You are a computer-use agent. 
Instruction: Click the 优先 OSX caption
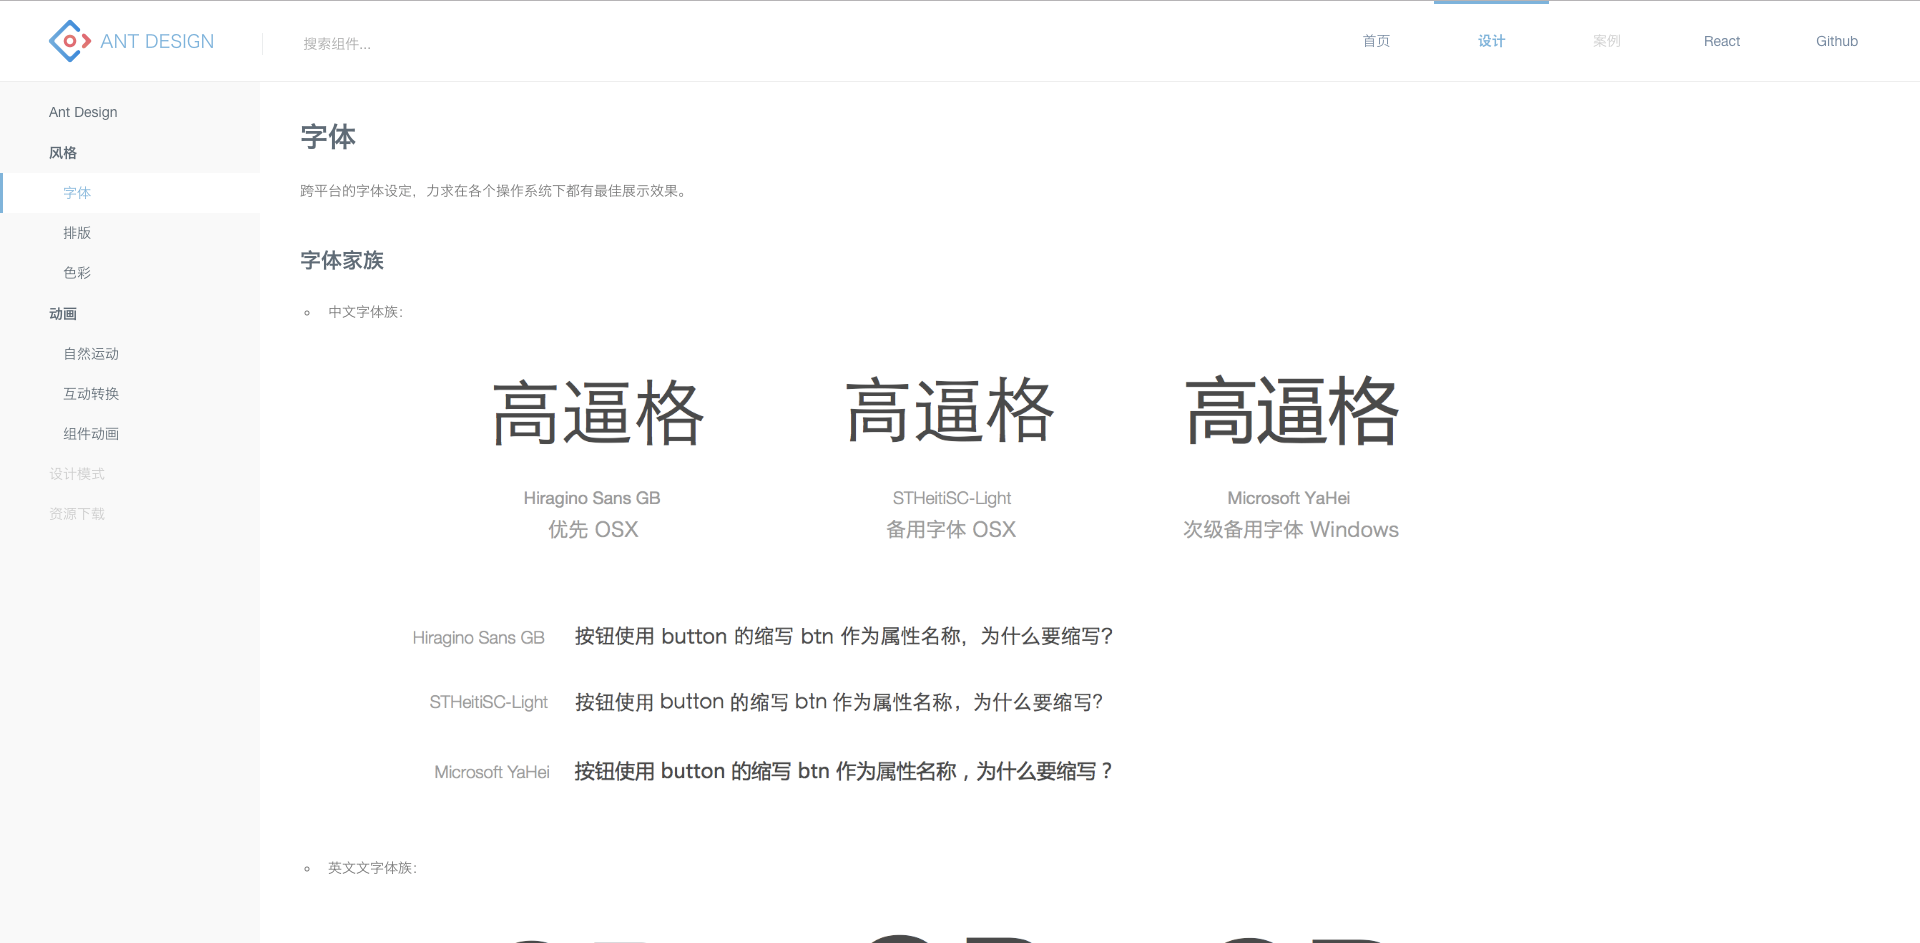pyautogui.click(x=593, y=530)
